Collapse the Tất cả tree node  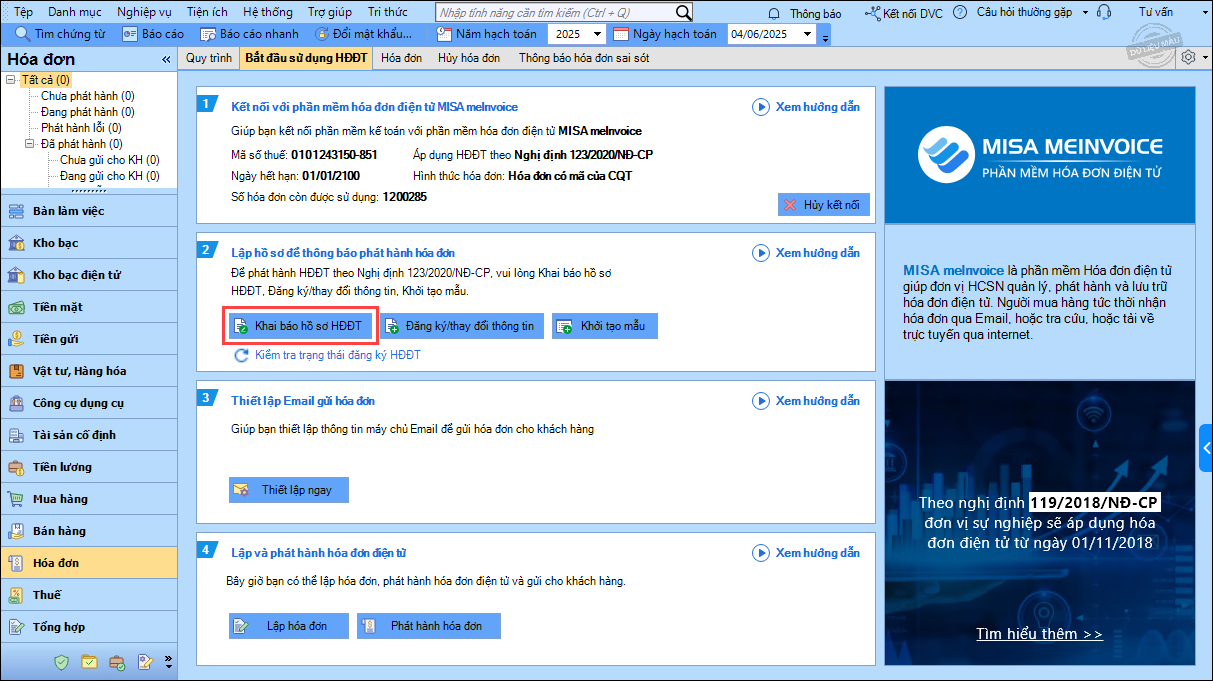coord(11,80)
